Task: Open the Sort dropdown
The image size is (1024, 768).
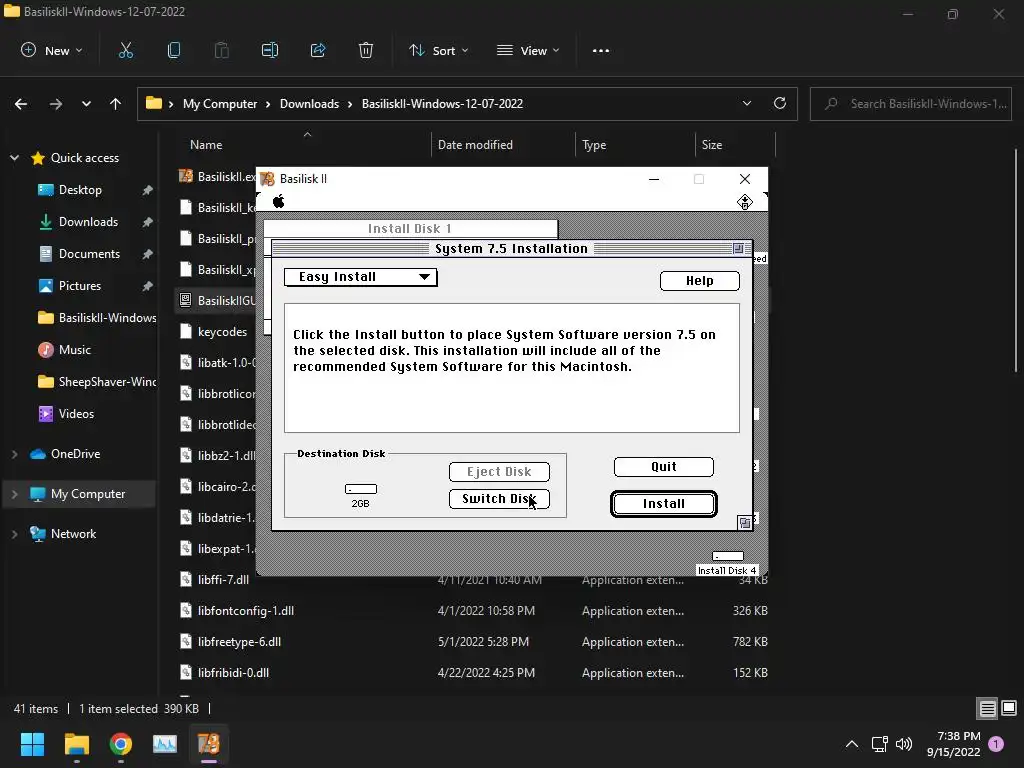Action: (438, 50)
